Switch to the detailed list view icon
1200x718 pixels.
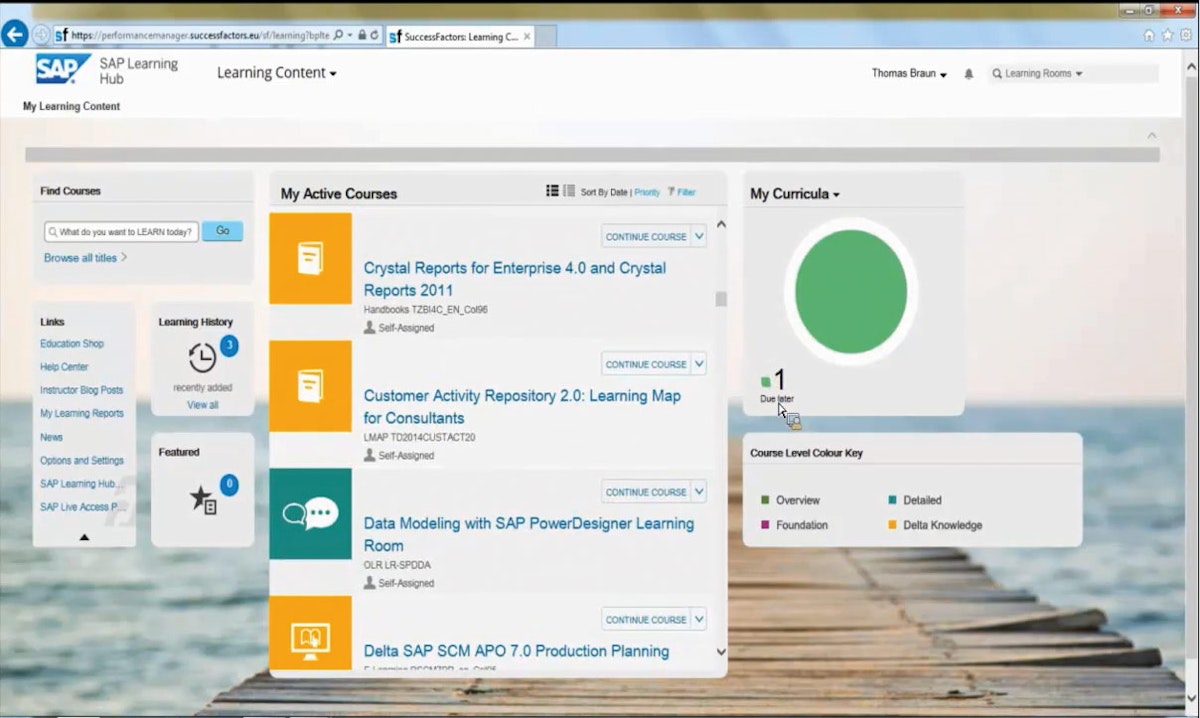[x=569, y=191]
